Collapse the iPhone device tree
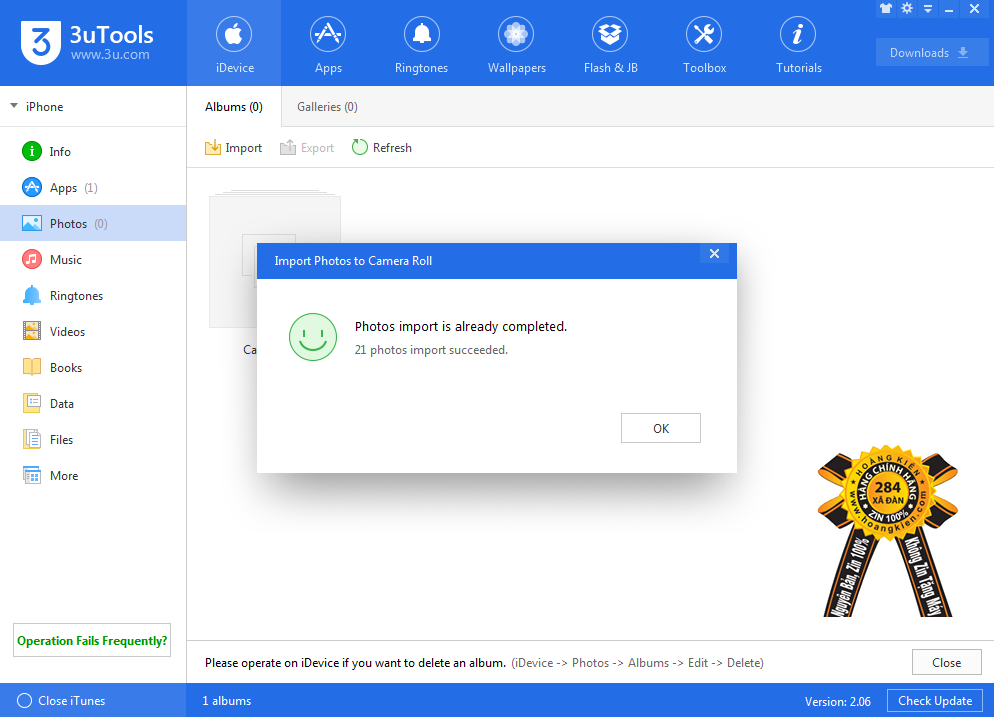Viewport: 994px width, 717px height. point(14,106)
